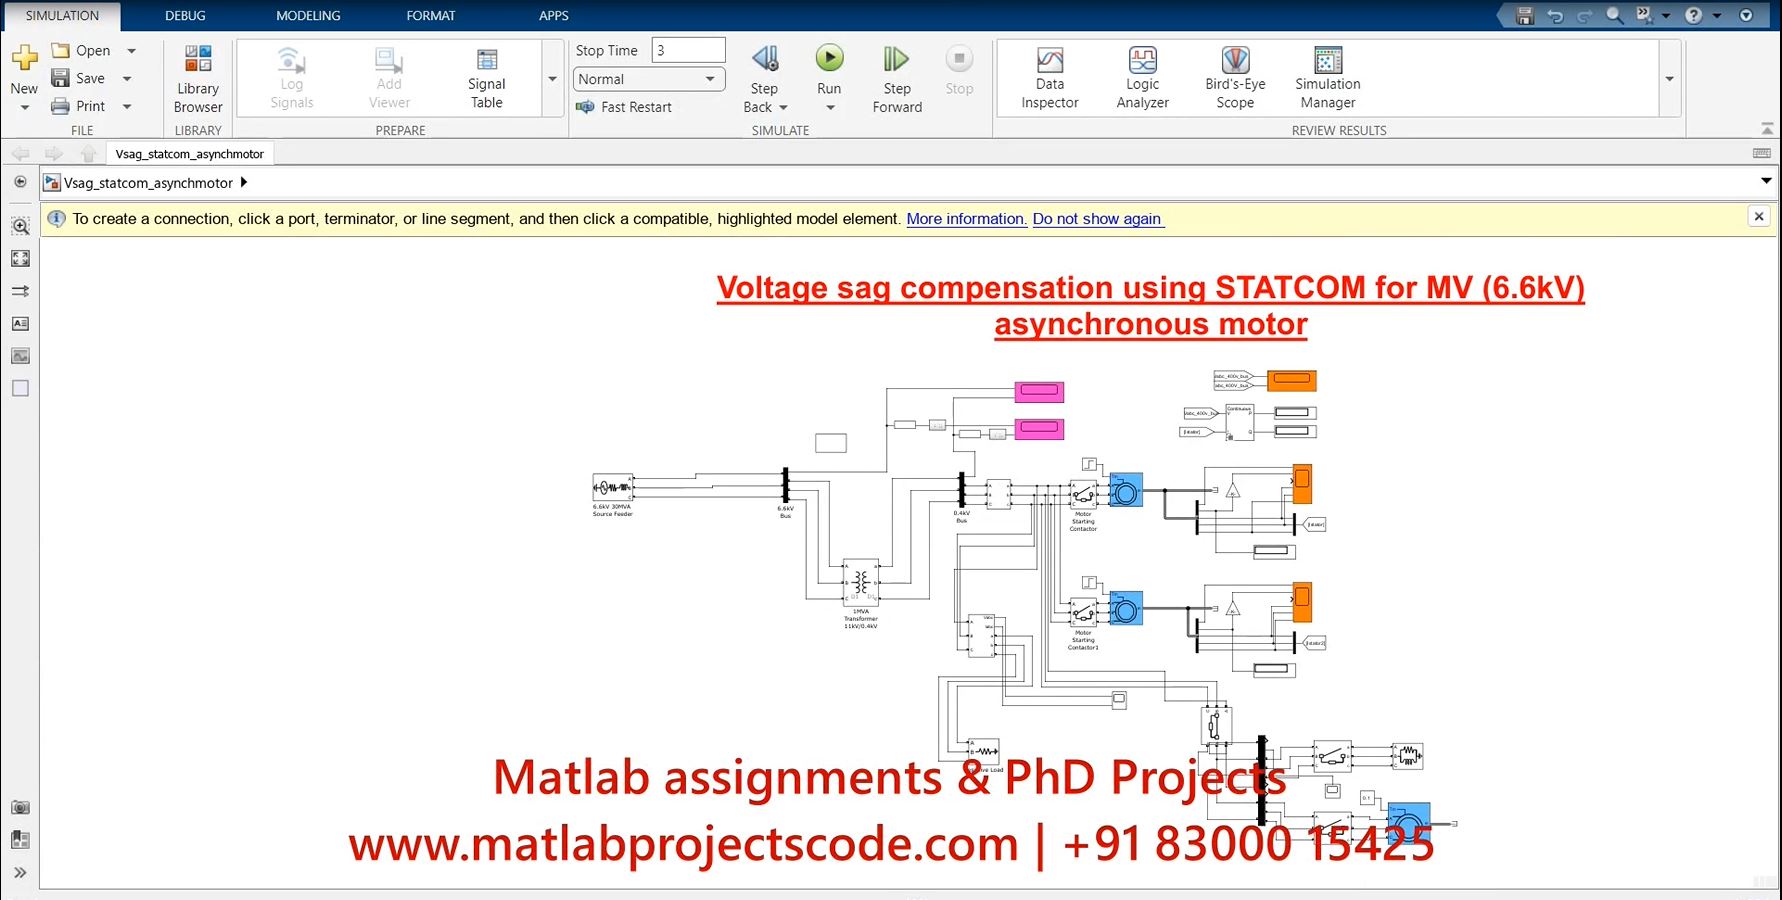
Task: Click the screenshot camera icon at bottom left
Action: pyautogui.click(x=20, y=807)
